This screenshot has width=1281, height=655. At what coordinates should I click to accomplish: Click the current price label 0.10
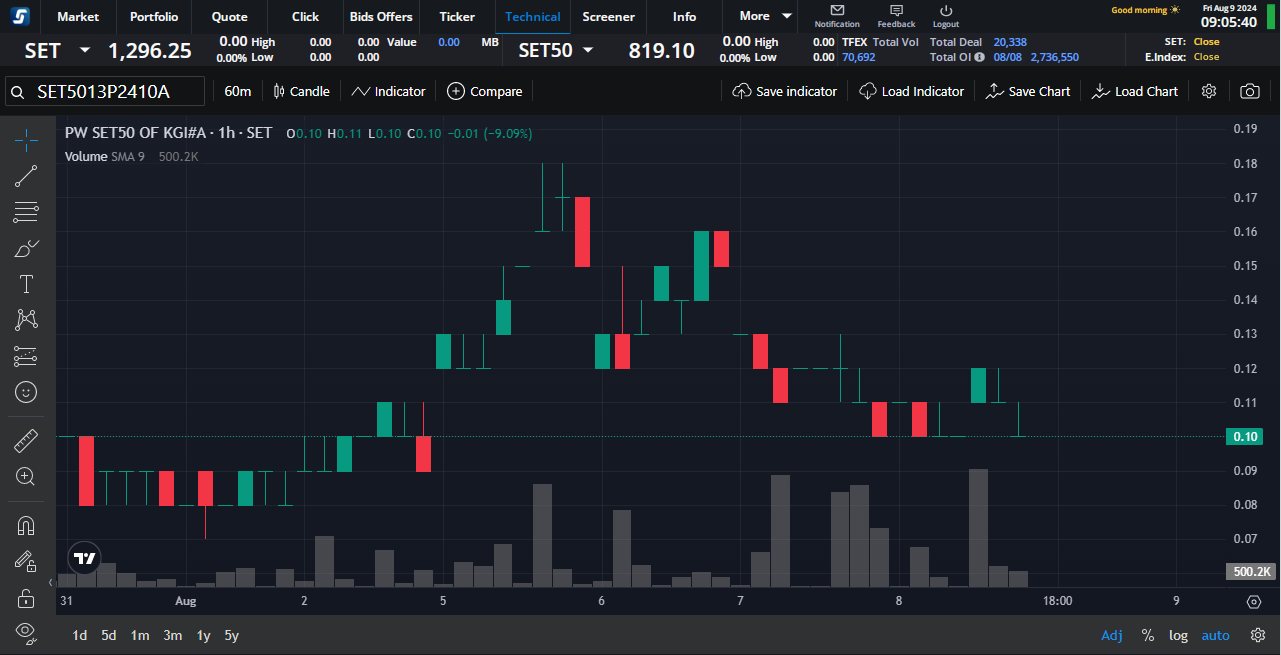coord(1245,437)
